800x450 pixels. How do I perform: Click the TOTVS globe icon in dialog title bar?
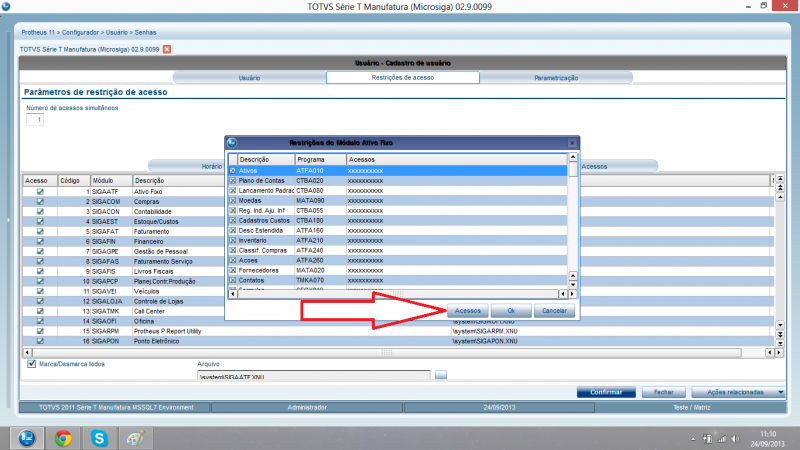click(x=232, y=143)
